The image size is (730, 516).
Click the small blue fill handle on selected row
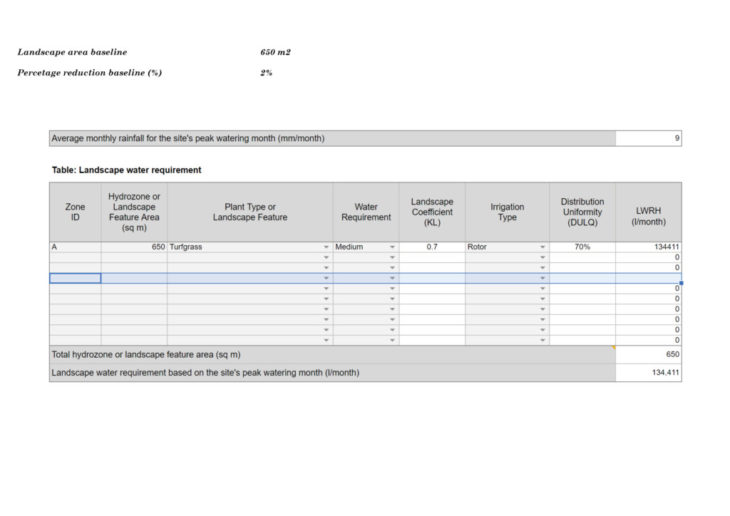point(681,283)
